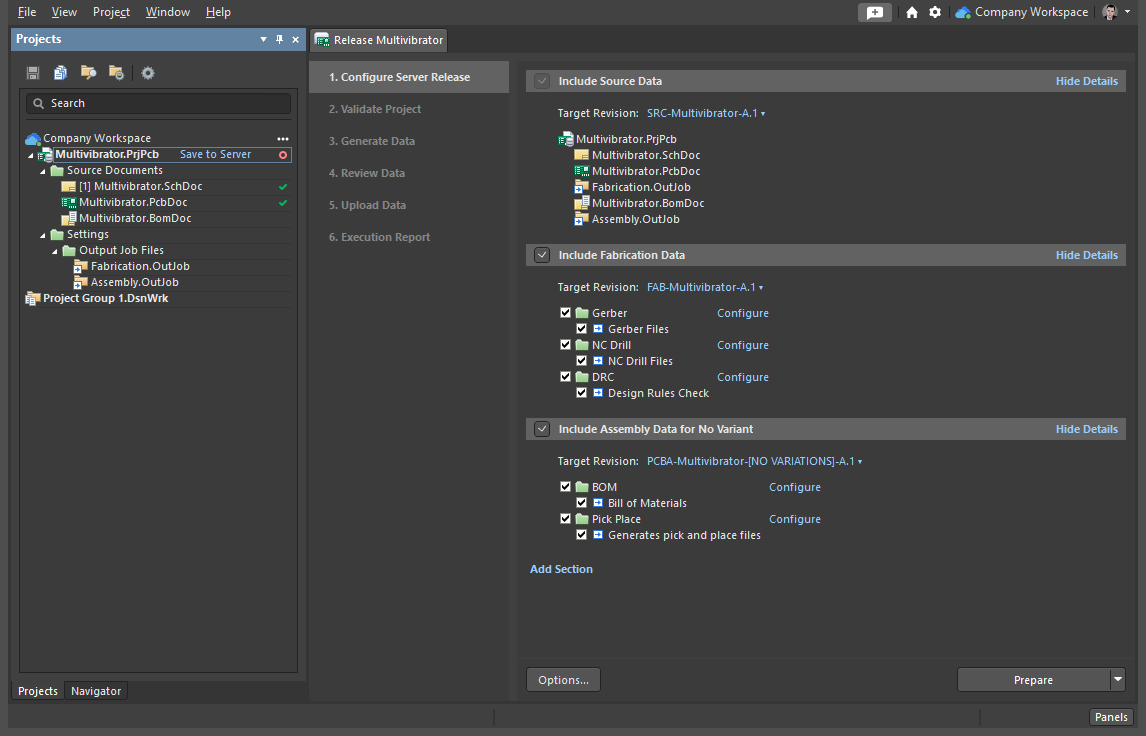Uncheck the Bill of Materials checkbox
This screenshot has height=736, width=1146.
tap(582, 503)
